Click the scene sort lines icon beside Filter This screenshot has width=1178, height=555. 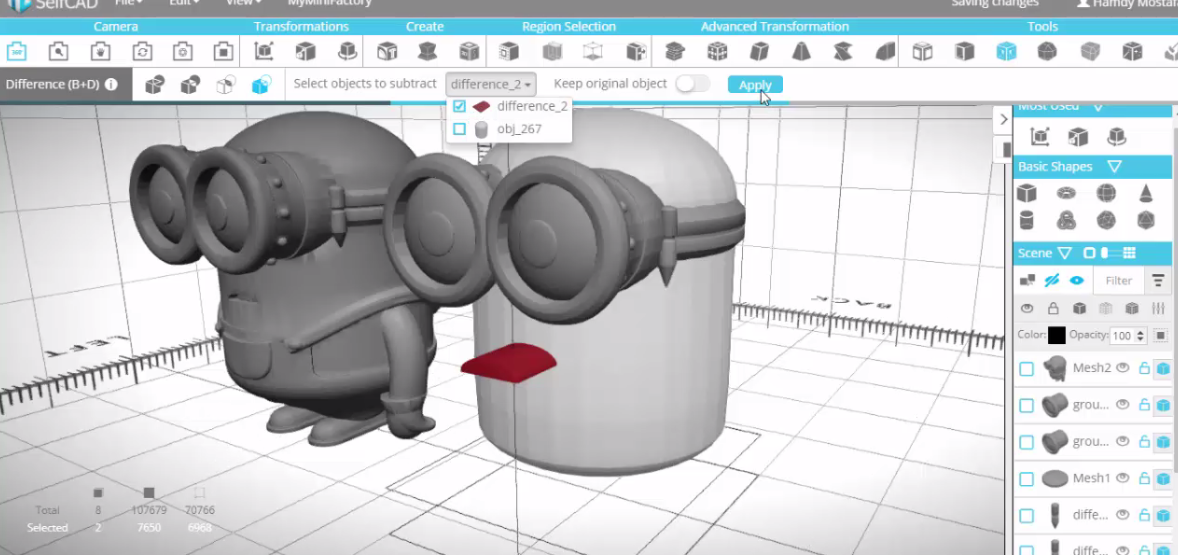coord(1158,280)
